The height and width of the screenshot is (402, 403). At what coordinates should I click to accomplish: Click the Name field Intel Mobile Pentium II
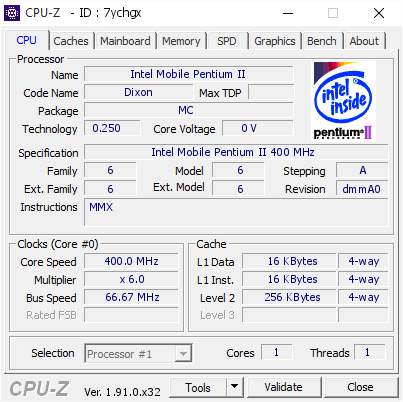click(189, 74)
